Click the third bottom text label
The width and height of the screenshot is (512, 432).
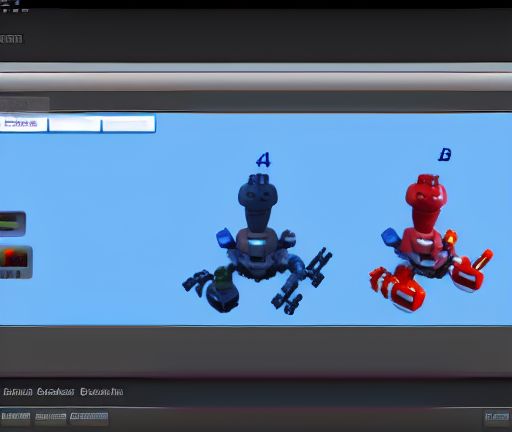coord(102,392)
